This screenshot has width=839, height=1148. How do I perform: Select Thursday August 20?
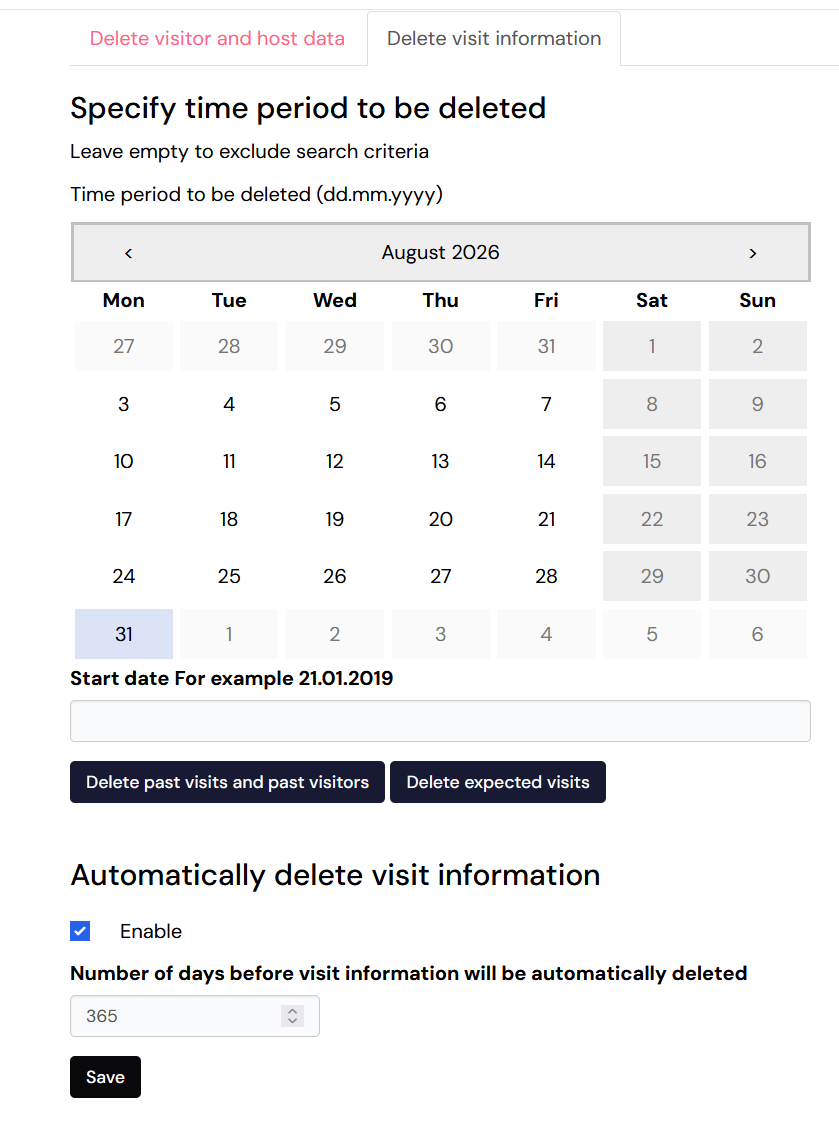pyautogui.click(x=441, y=519)
